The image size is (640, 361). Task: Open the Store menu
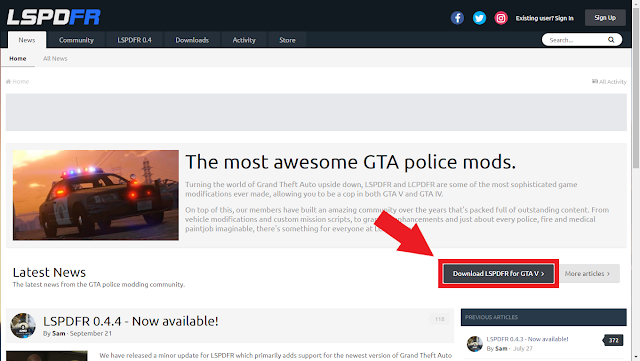coord(287,40)
